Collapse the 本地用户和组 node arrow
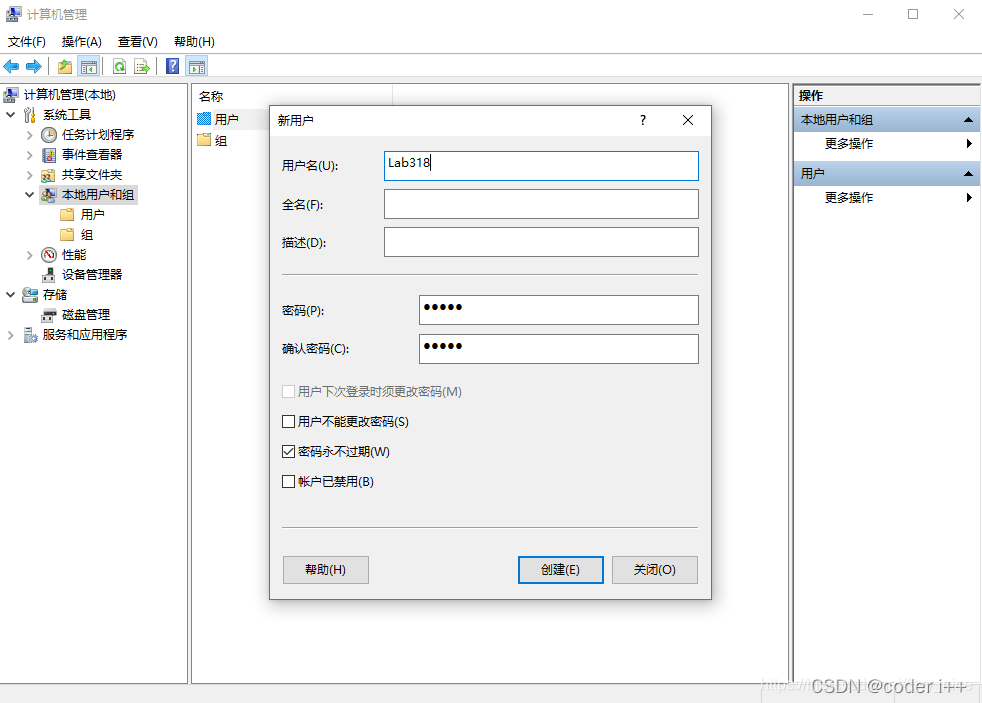Viewport: 982px width, 703px height. tap(29, 195)
